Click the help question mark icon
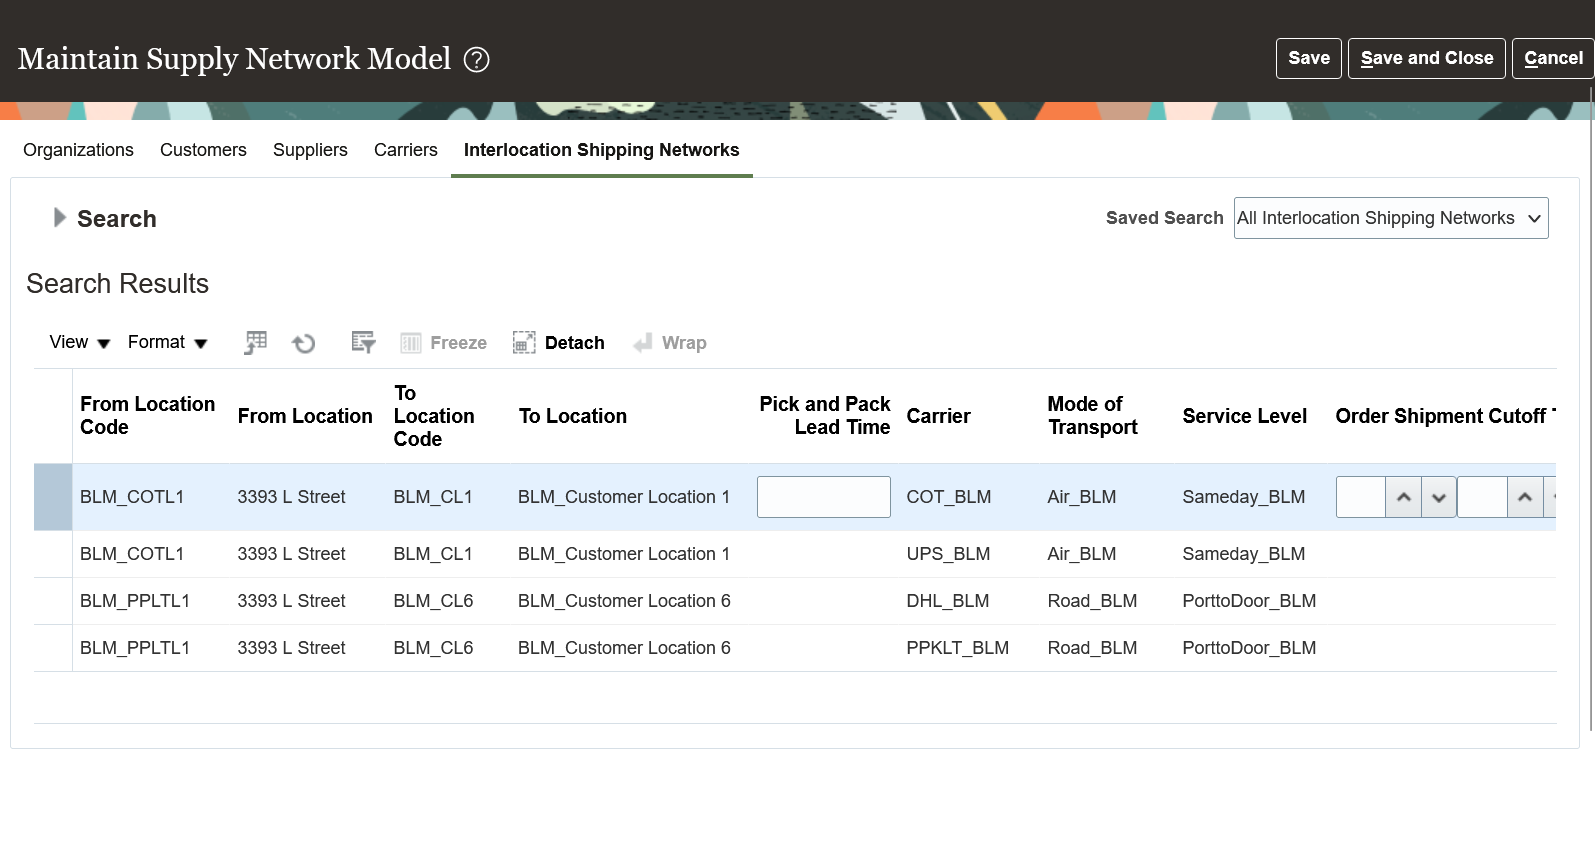 (477, 60)
